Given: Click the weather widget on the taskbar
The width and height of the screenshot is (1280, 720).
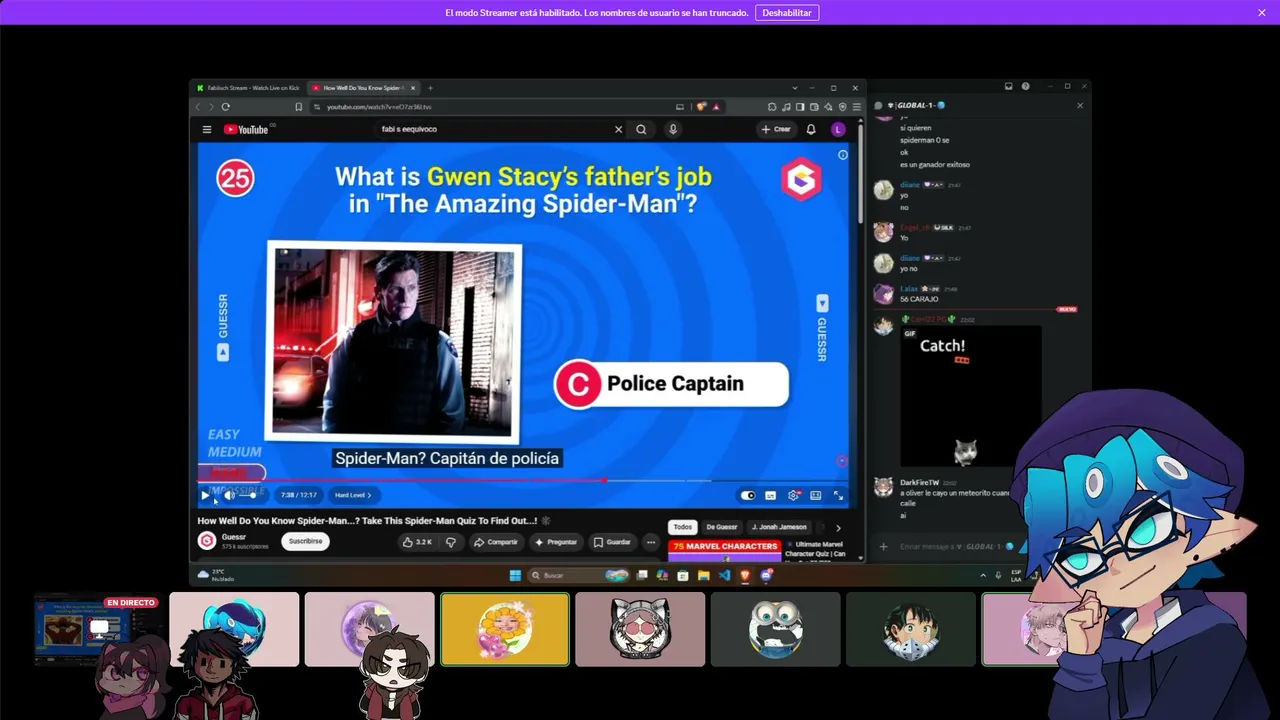Looking at the screenshot, I should (x=217, y=575).
